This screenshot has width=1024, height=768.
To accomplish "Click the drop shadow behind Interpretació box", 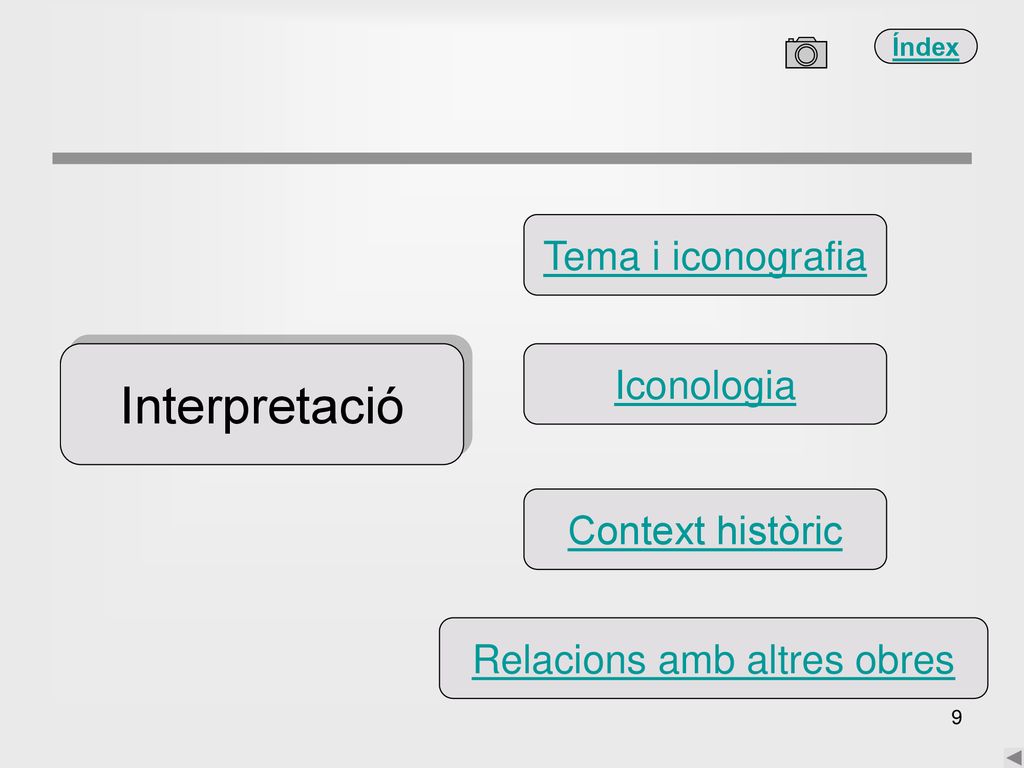I will tap(468, 392).
